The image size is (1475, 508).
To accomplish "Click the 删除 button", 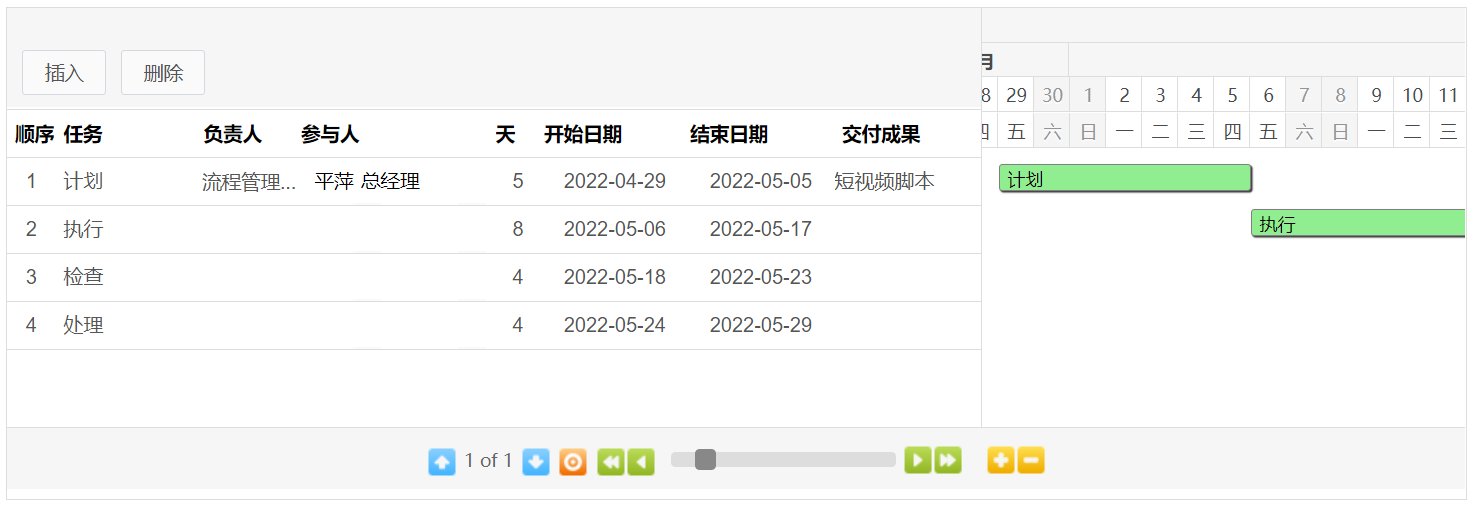I will tap(163, 73).
